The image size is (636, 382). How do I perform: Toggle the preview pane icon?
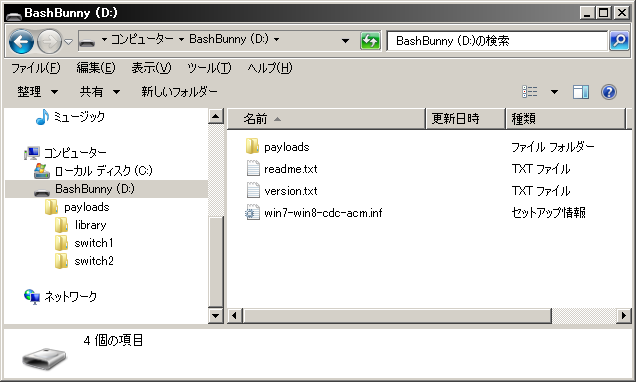pos(580,92)
